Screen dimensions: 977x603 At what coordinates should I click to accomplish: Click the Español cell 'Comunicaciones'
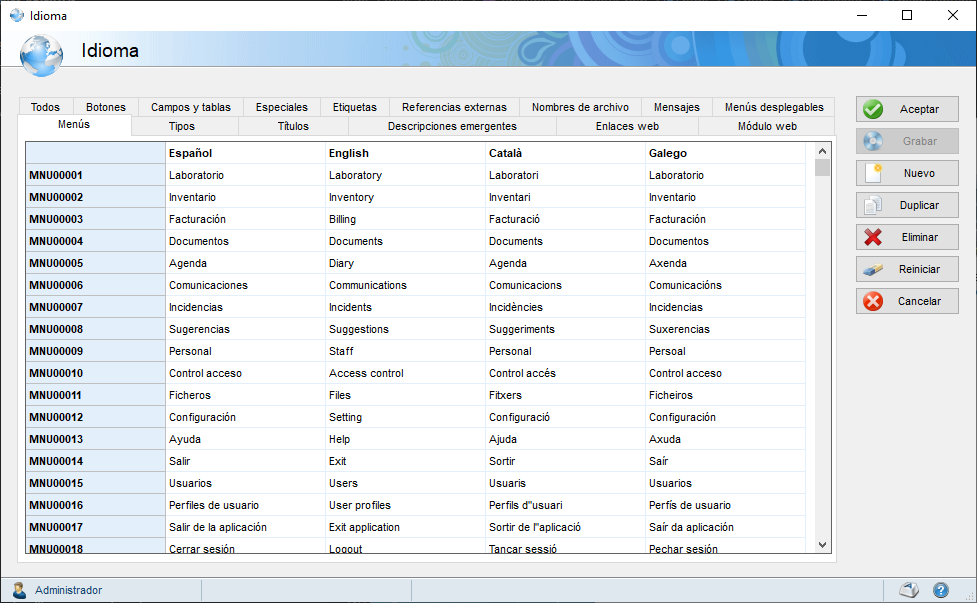(245, 285)
